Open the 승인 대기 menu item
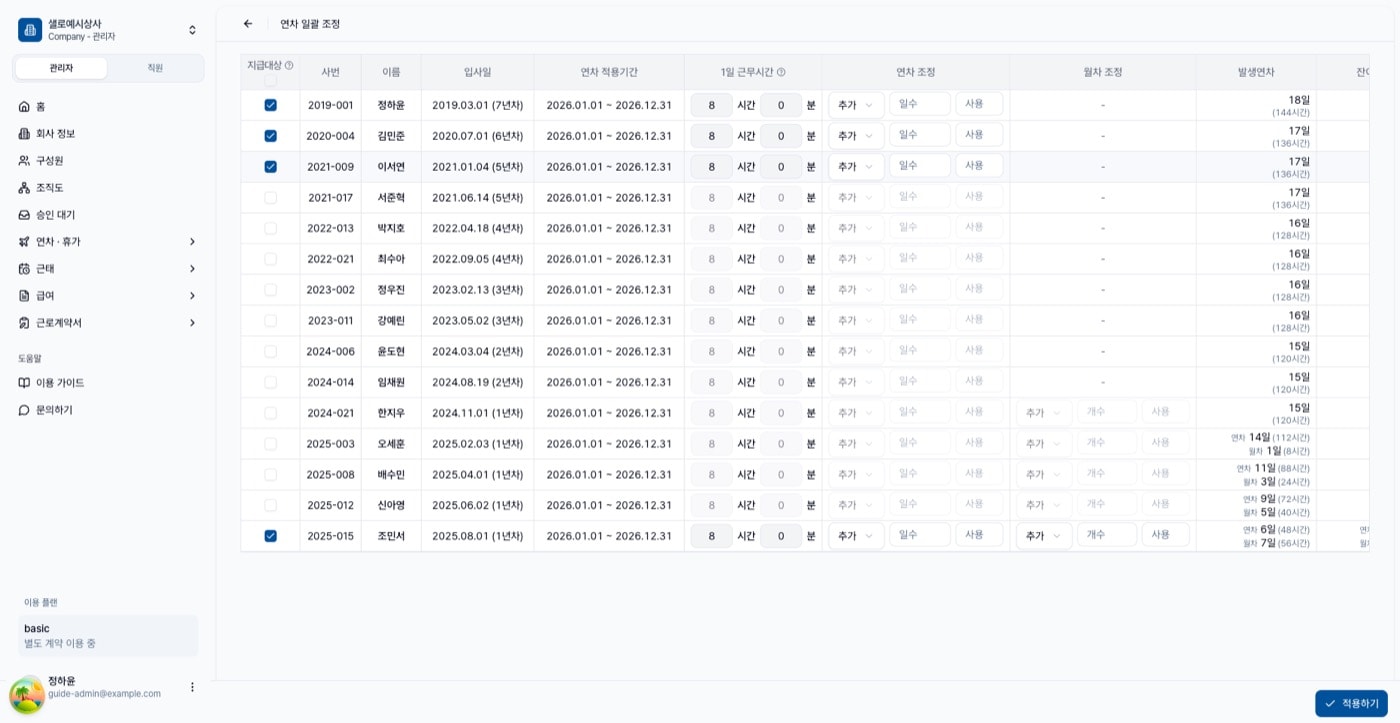 point(108,214)
